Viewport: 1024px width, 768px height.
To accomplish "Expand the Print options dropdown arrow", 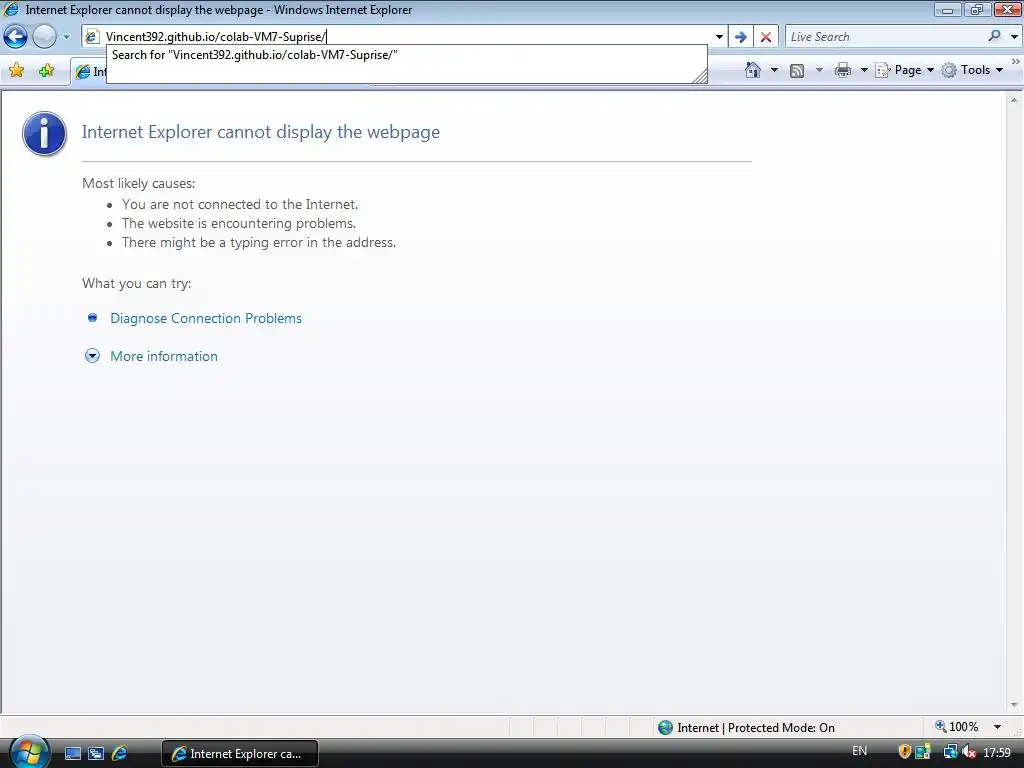I will point(863,70).
